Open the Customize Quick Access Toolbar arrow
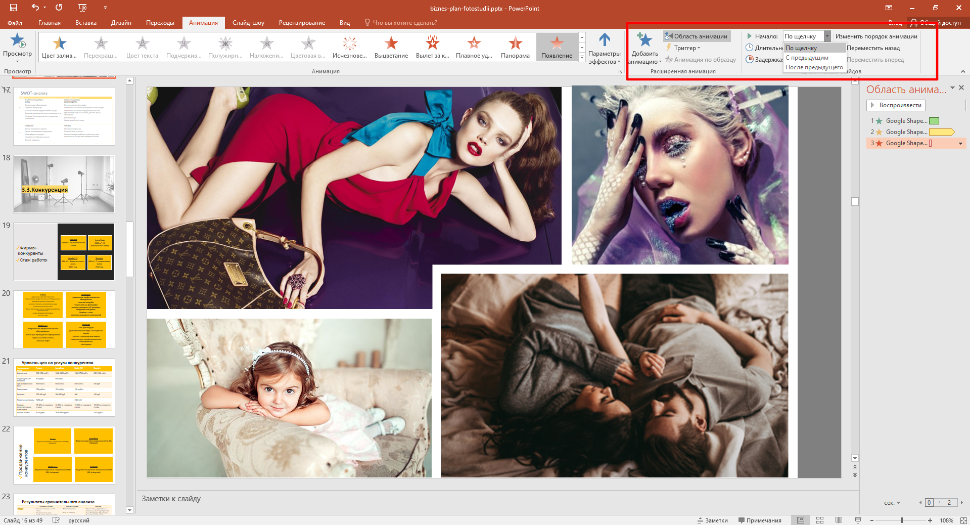The image size is (970, 525). pos(105,7)
